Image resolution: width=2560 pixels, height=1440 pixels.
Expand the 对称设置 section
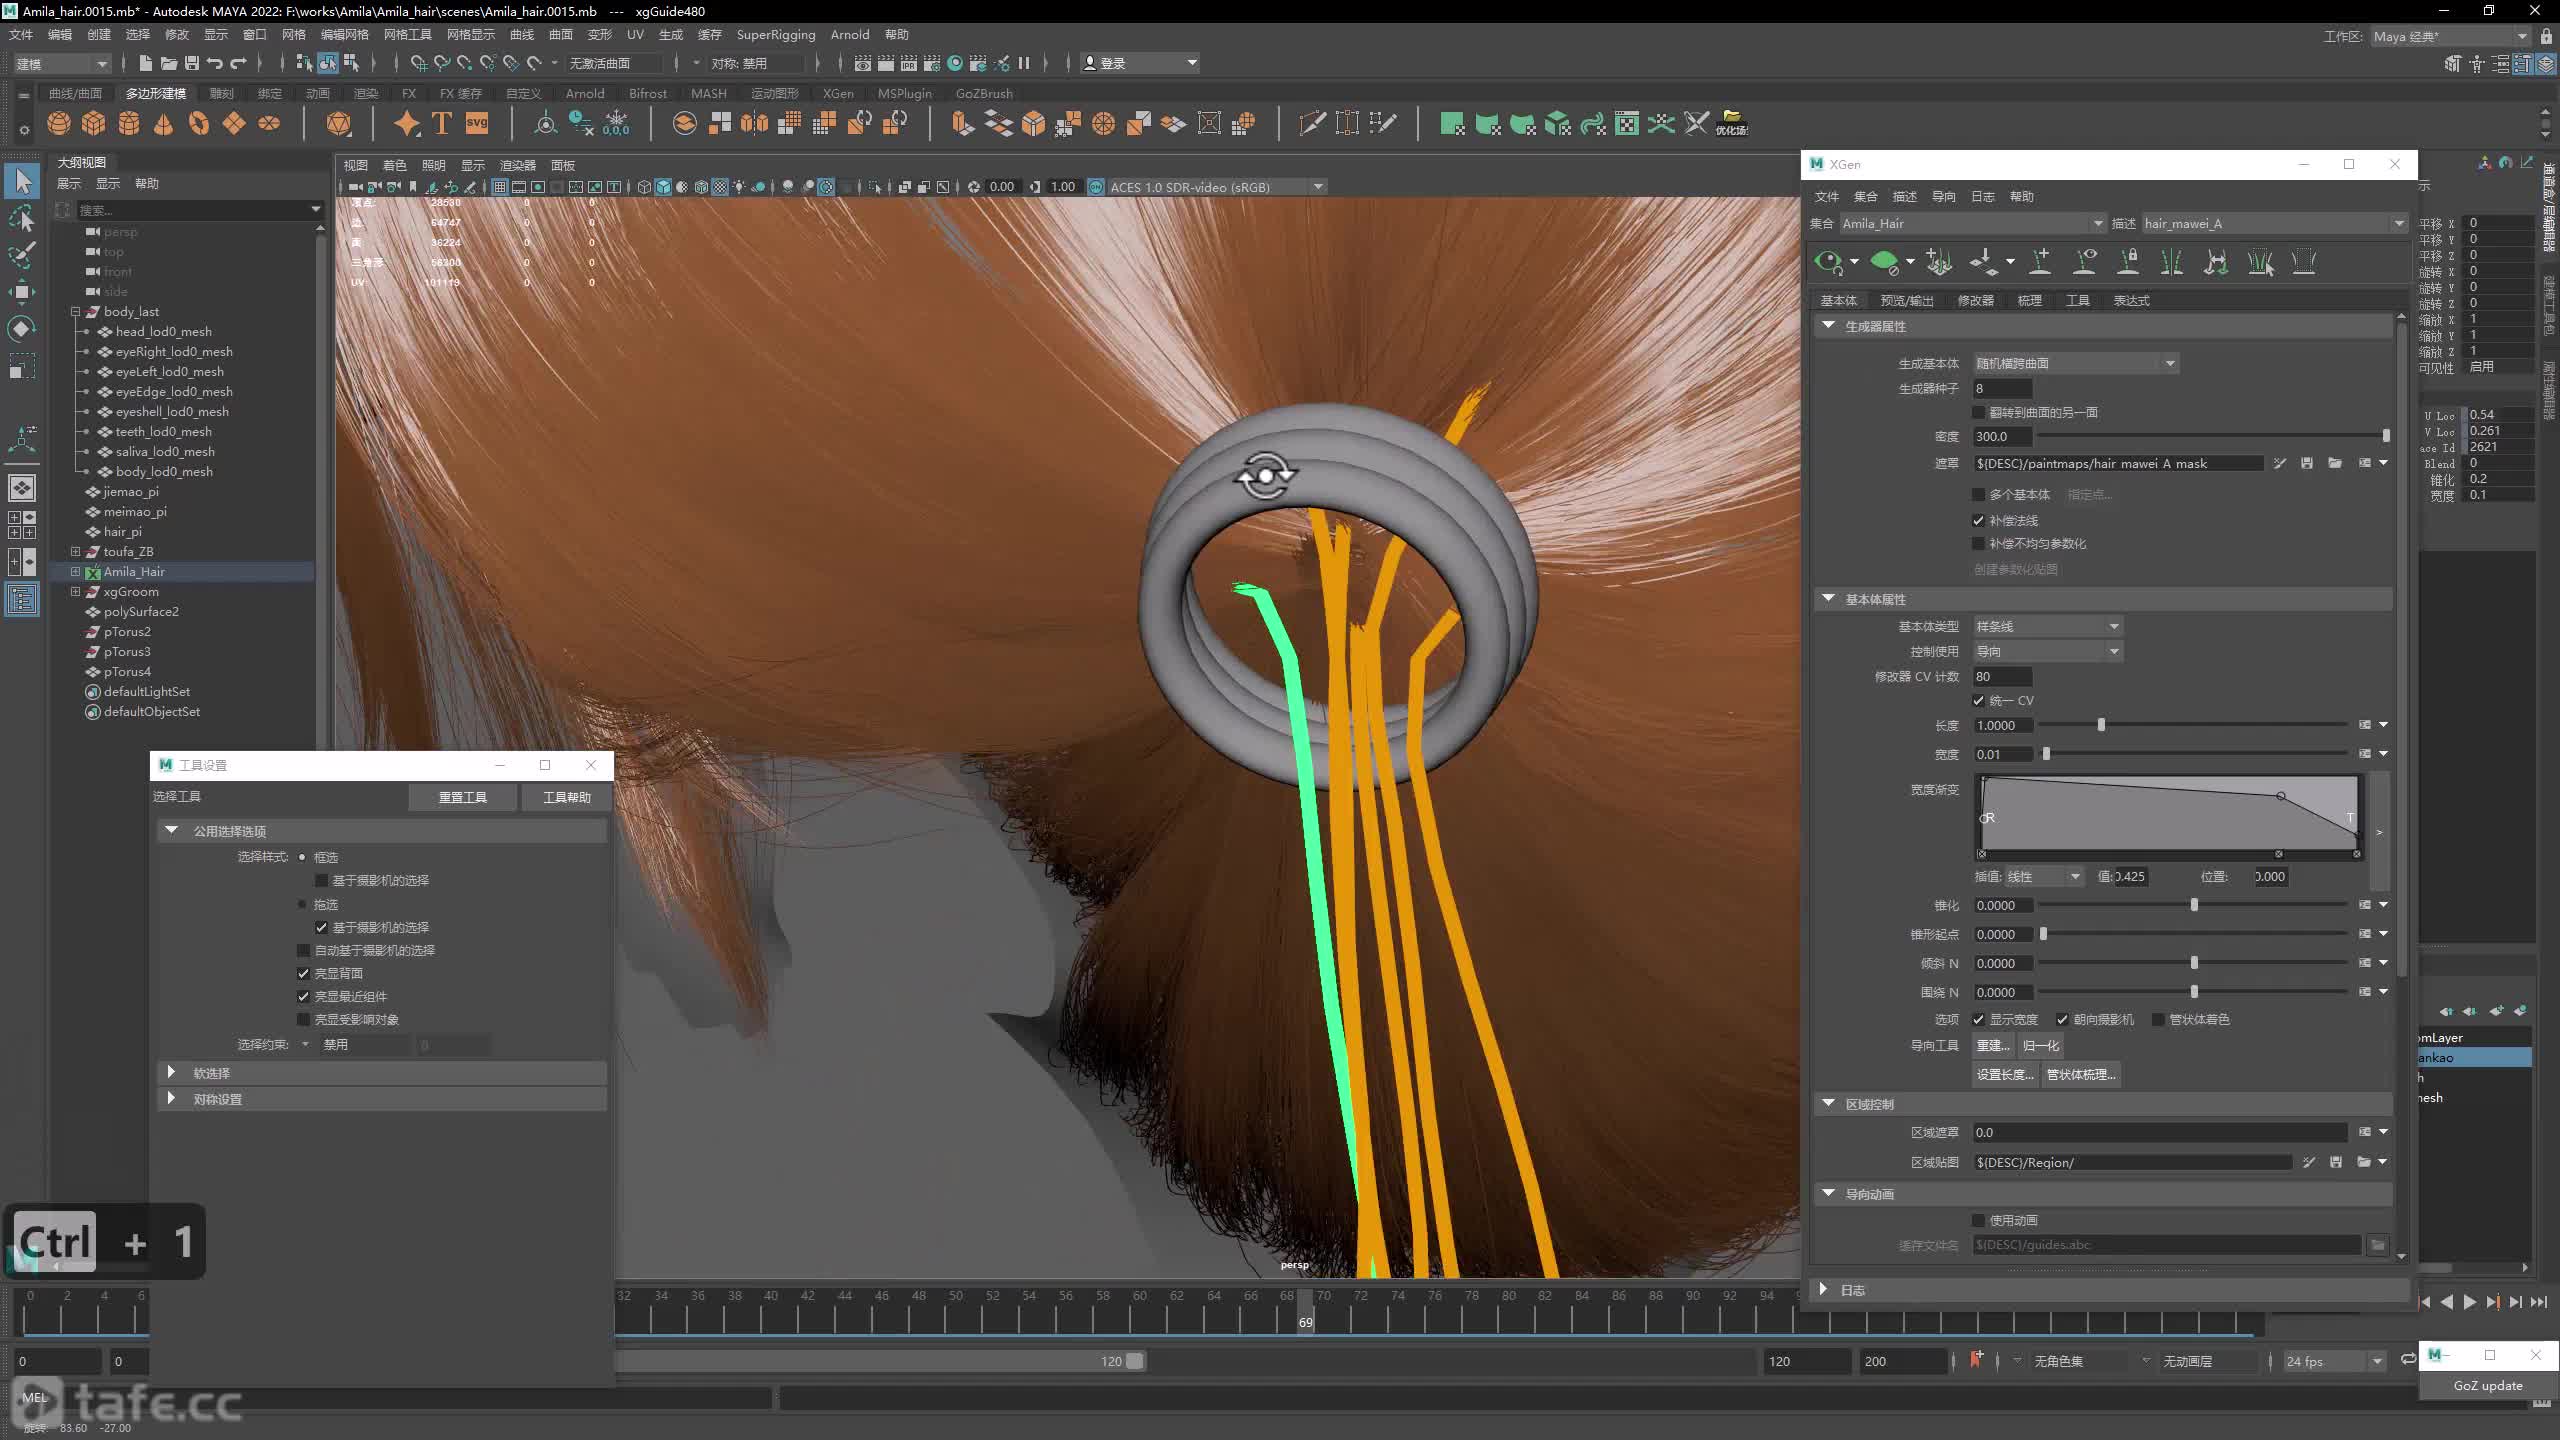coord(171,1098)
